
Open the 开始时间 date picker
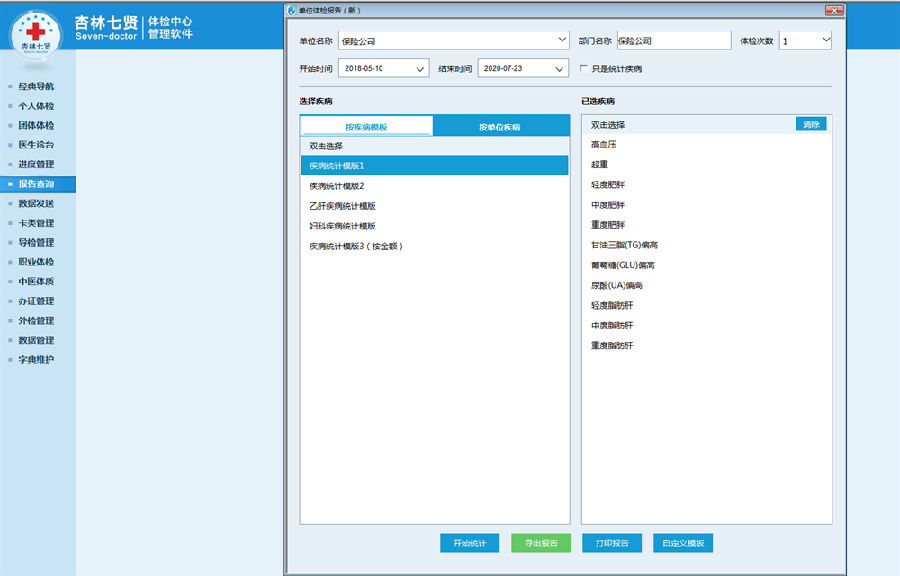(420, 69)
